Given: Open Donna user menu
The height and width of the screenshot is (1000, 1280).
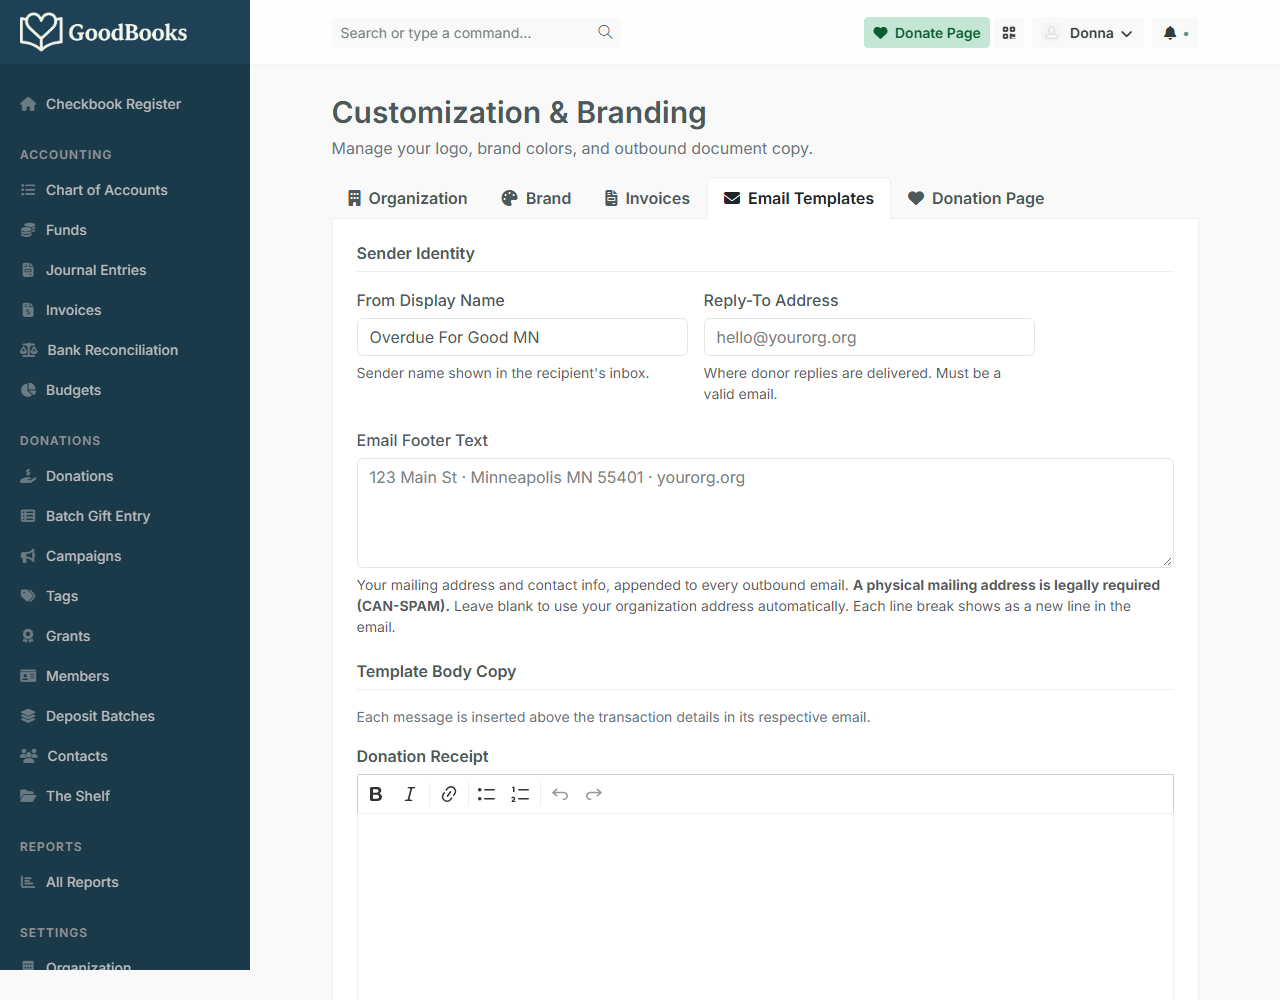Looking at the screenshot, I should coord(1088,33).
